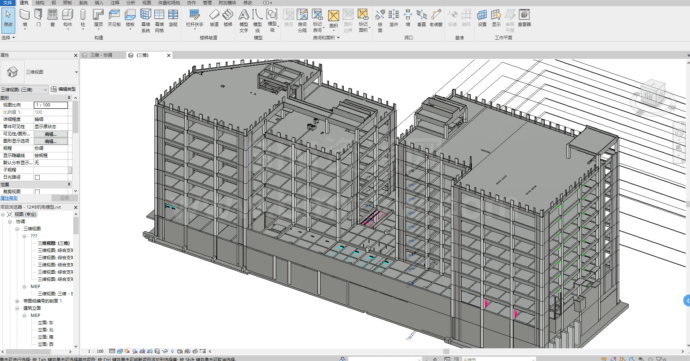
Task: Choose the Wall opening (墙) tool
Action: click(408, 19)
